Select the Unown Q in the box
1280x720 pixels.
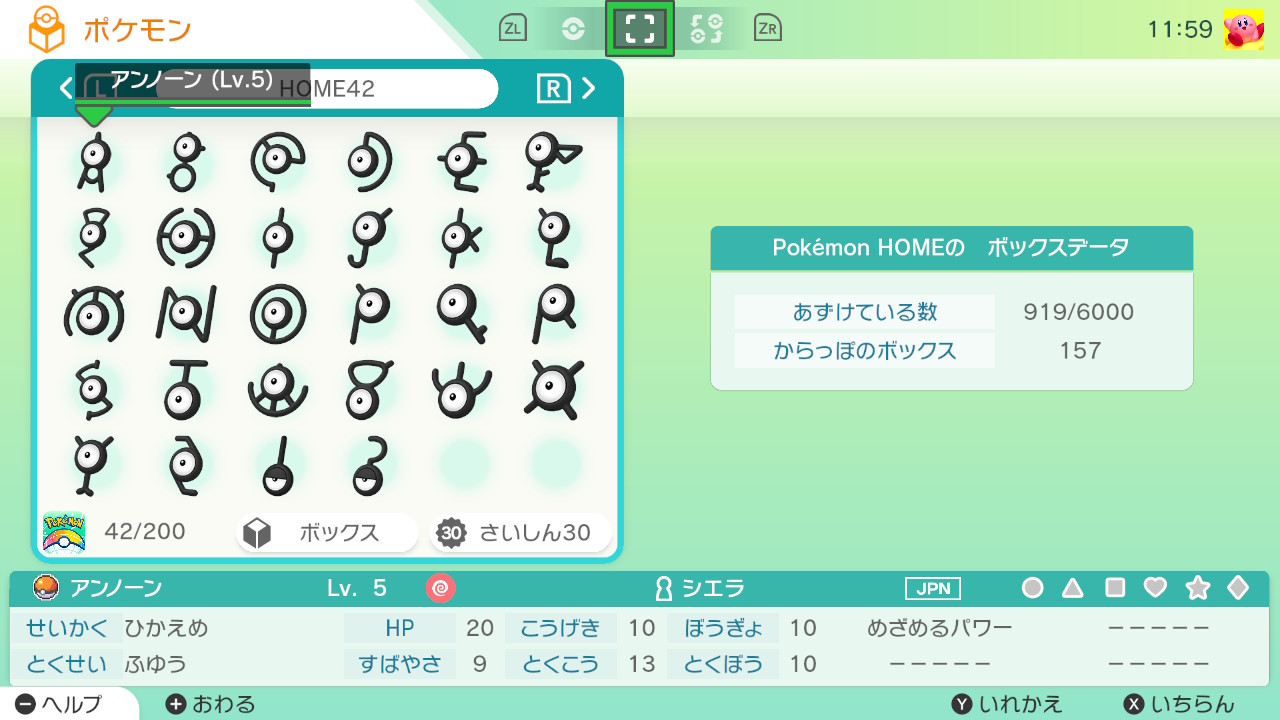pyautogui.click(x=462, y=314)
